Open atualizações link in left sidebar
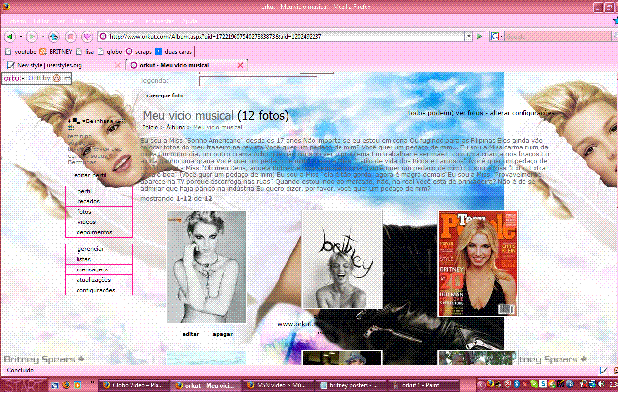The width and height of the screenshot is (618, 393). 94,280
